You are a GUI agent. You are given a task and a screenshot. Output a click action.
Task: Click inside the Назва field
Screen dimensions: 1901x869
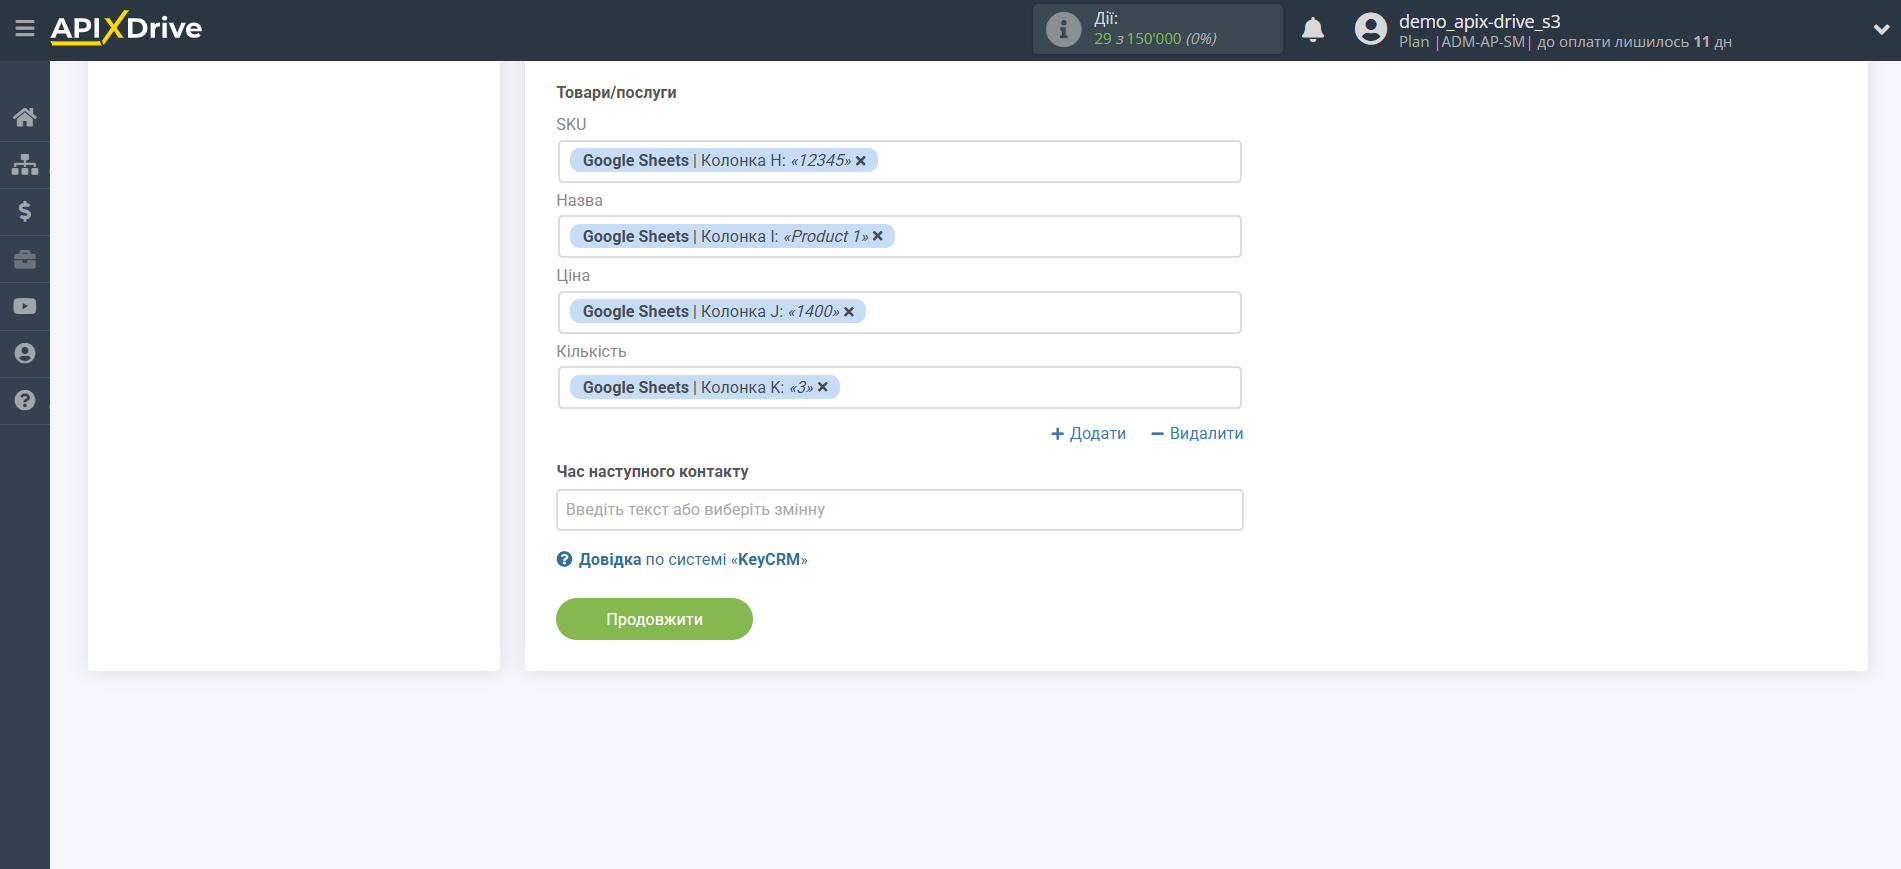[x=900, y=237]
